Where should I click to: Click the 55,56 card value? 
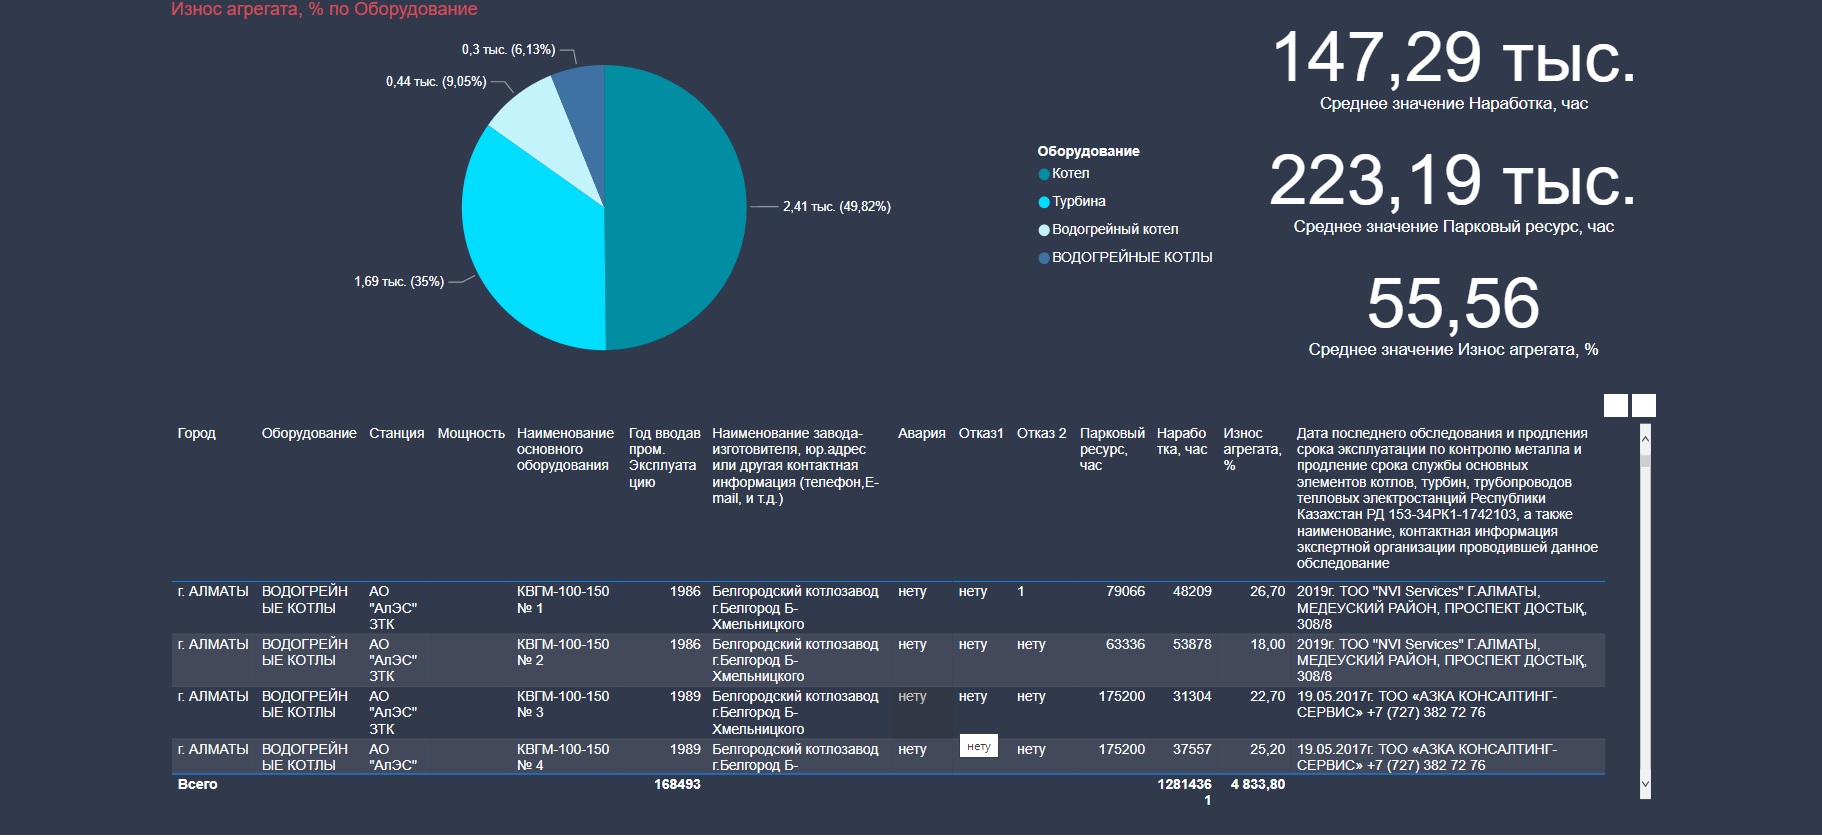(x=1453, y=303)
